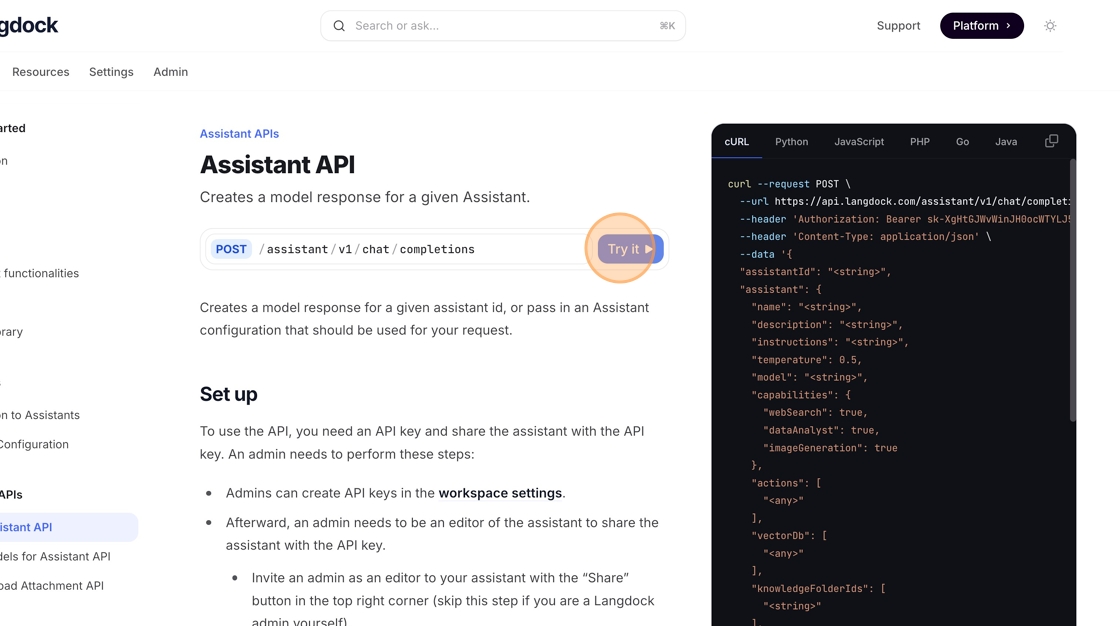
Task: Click the code panel vertical scrollbar
Action: click(x=1072, y=290)
